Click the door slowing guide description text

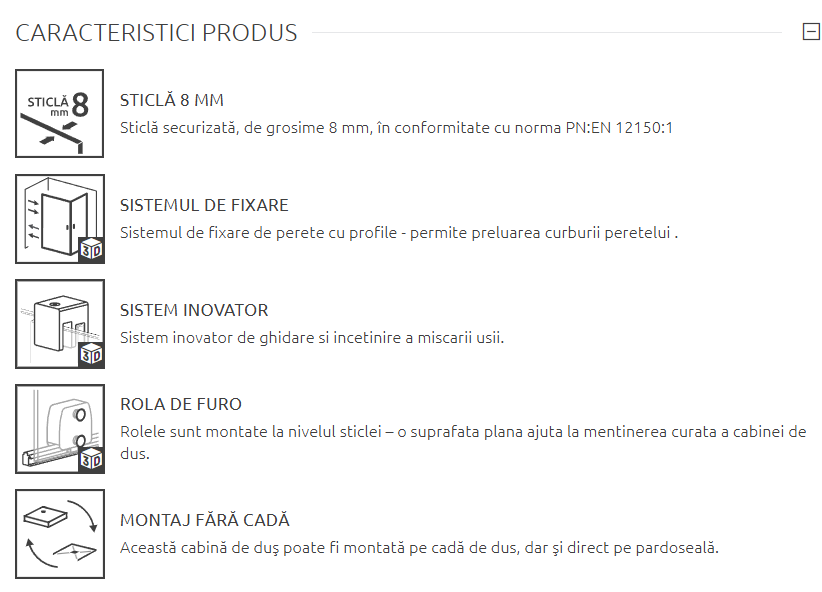[x=312, y=338]
